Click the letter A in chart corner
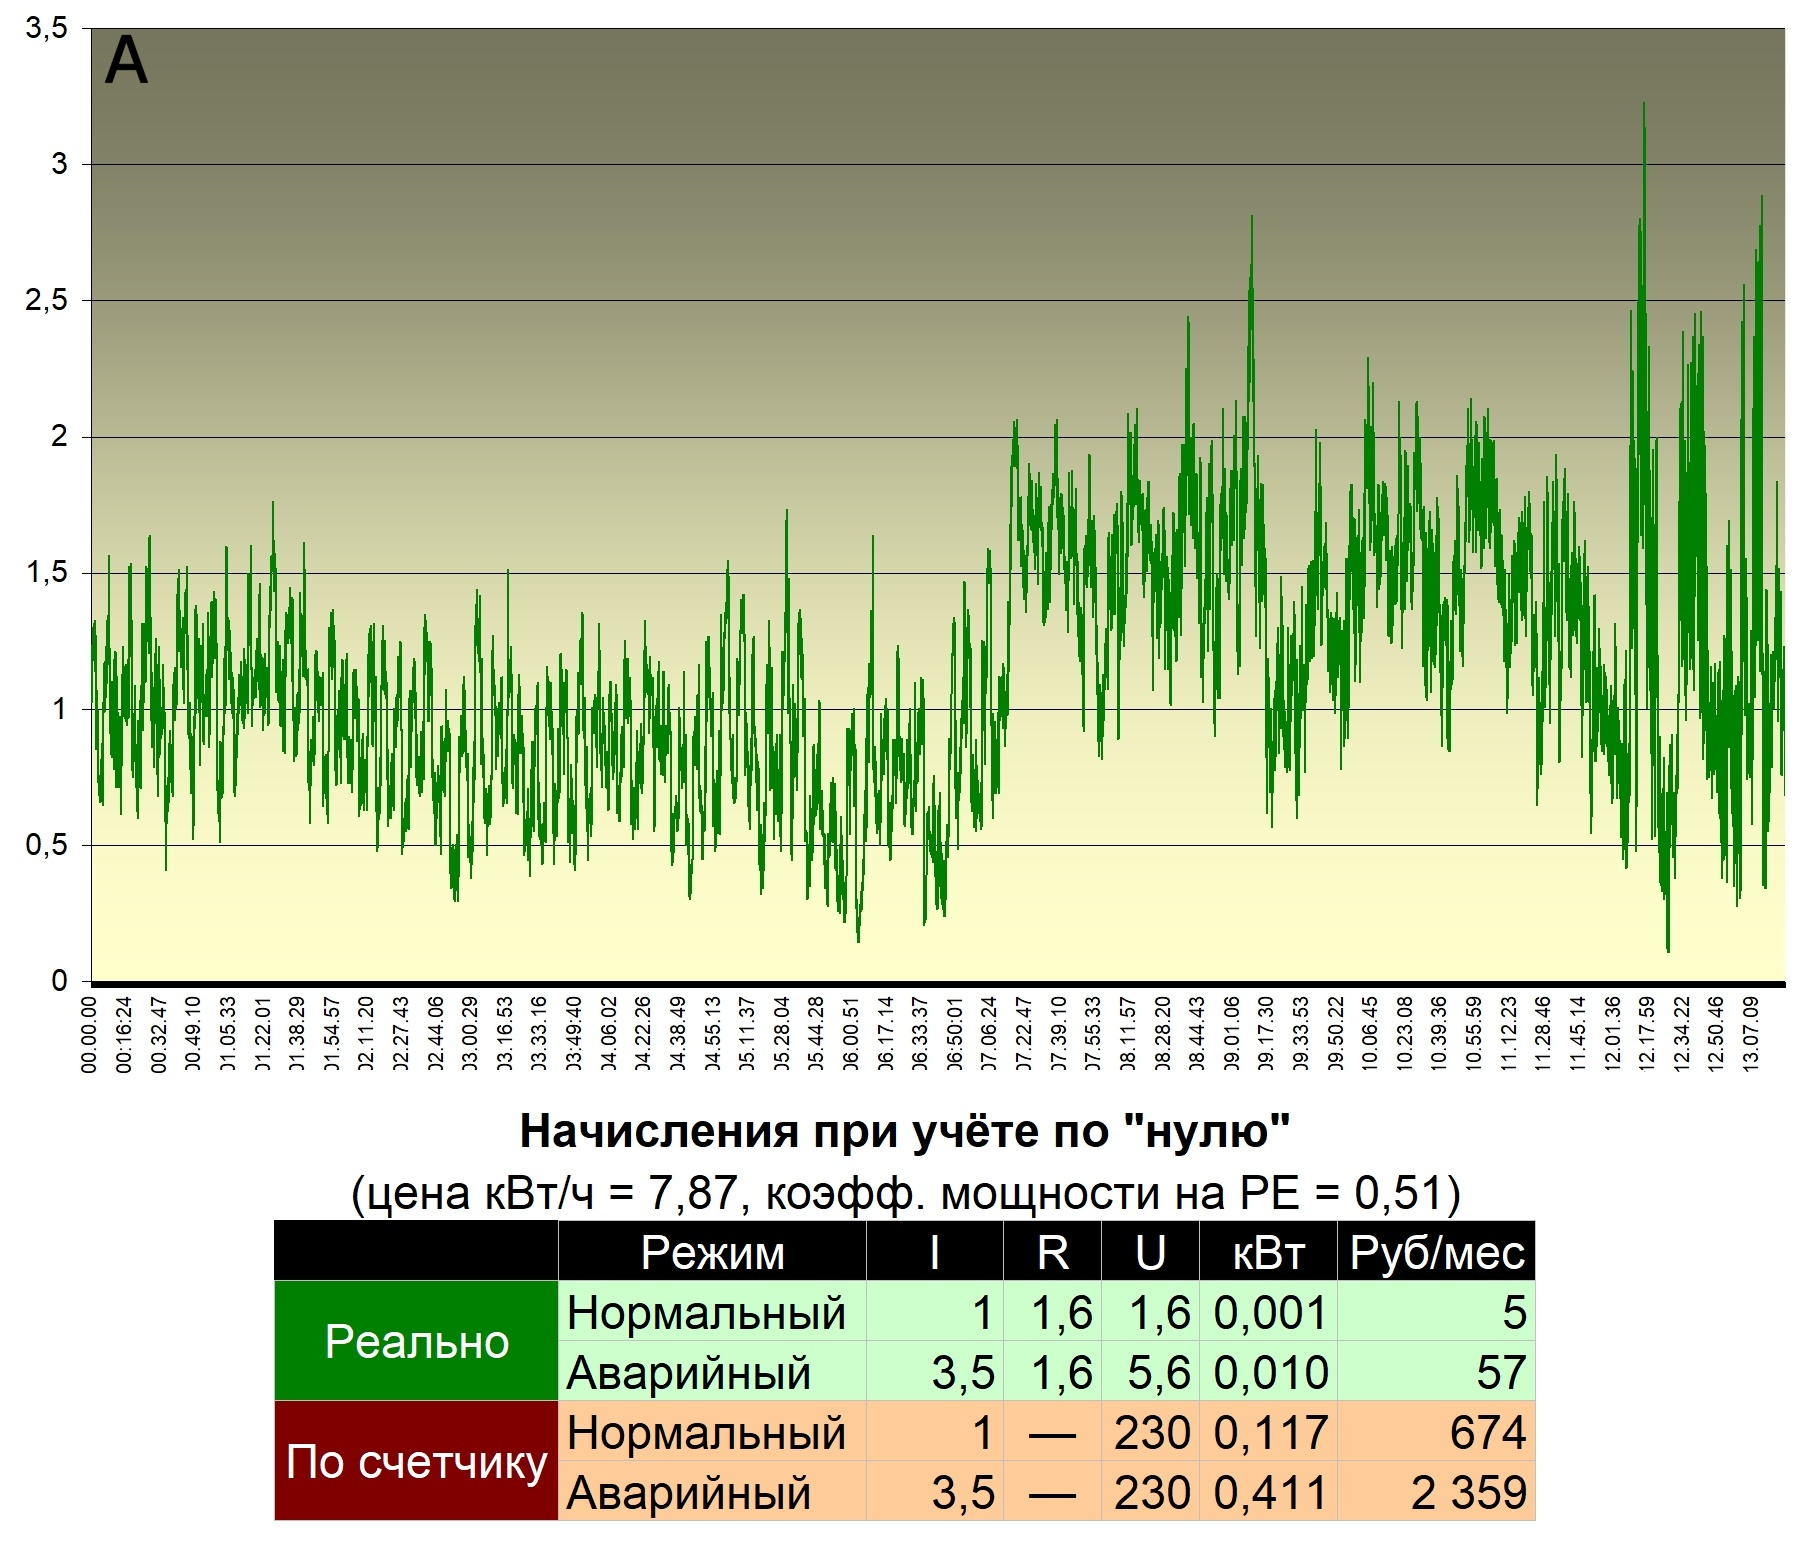This screenshot has height=1558, width=1804. click(x=126, y=62)
